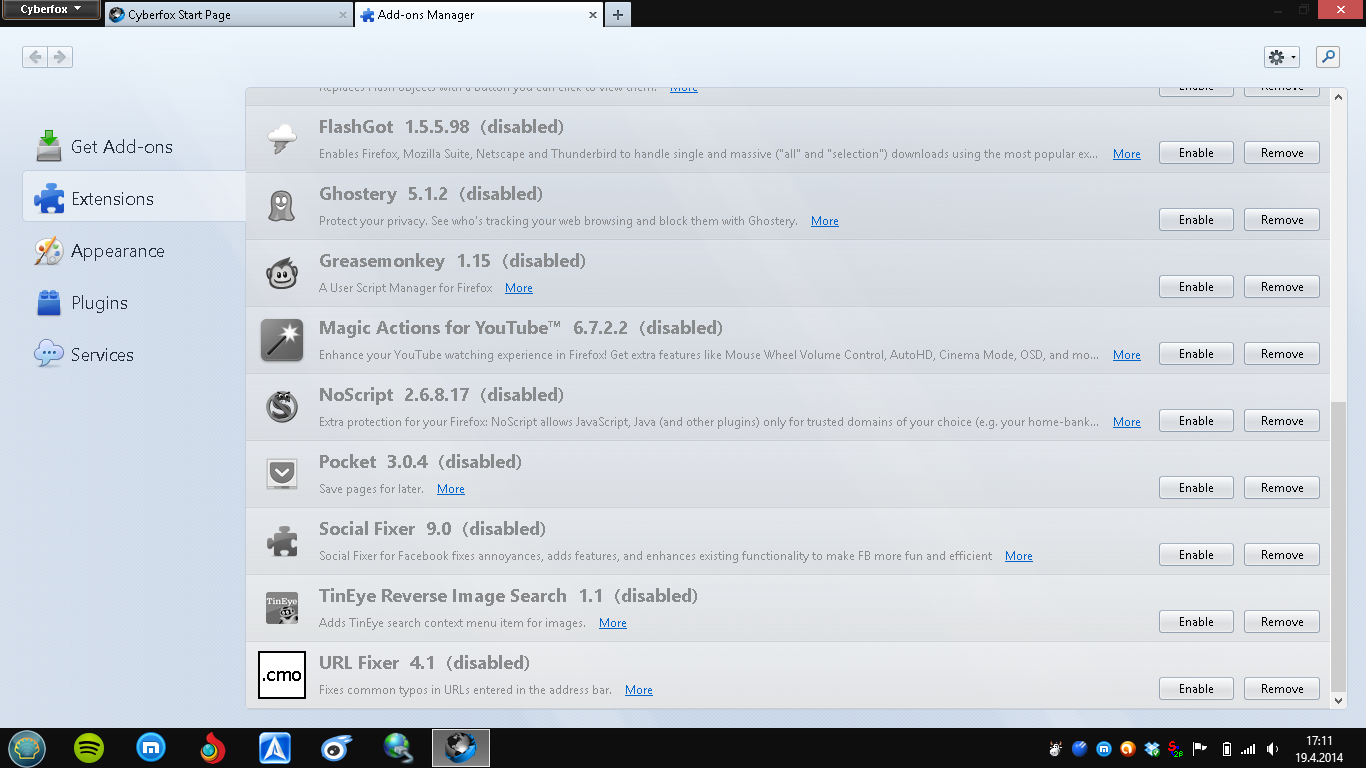Image resolution: width=1366 pixels, height=768 pixels.
Task: Open Spotify from the taskbar
Action: [x=89, y=748]
